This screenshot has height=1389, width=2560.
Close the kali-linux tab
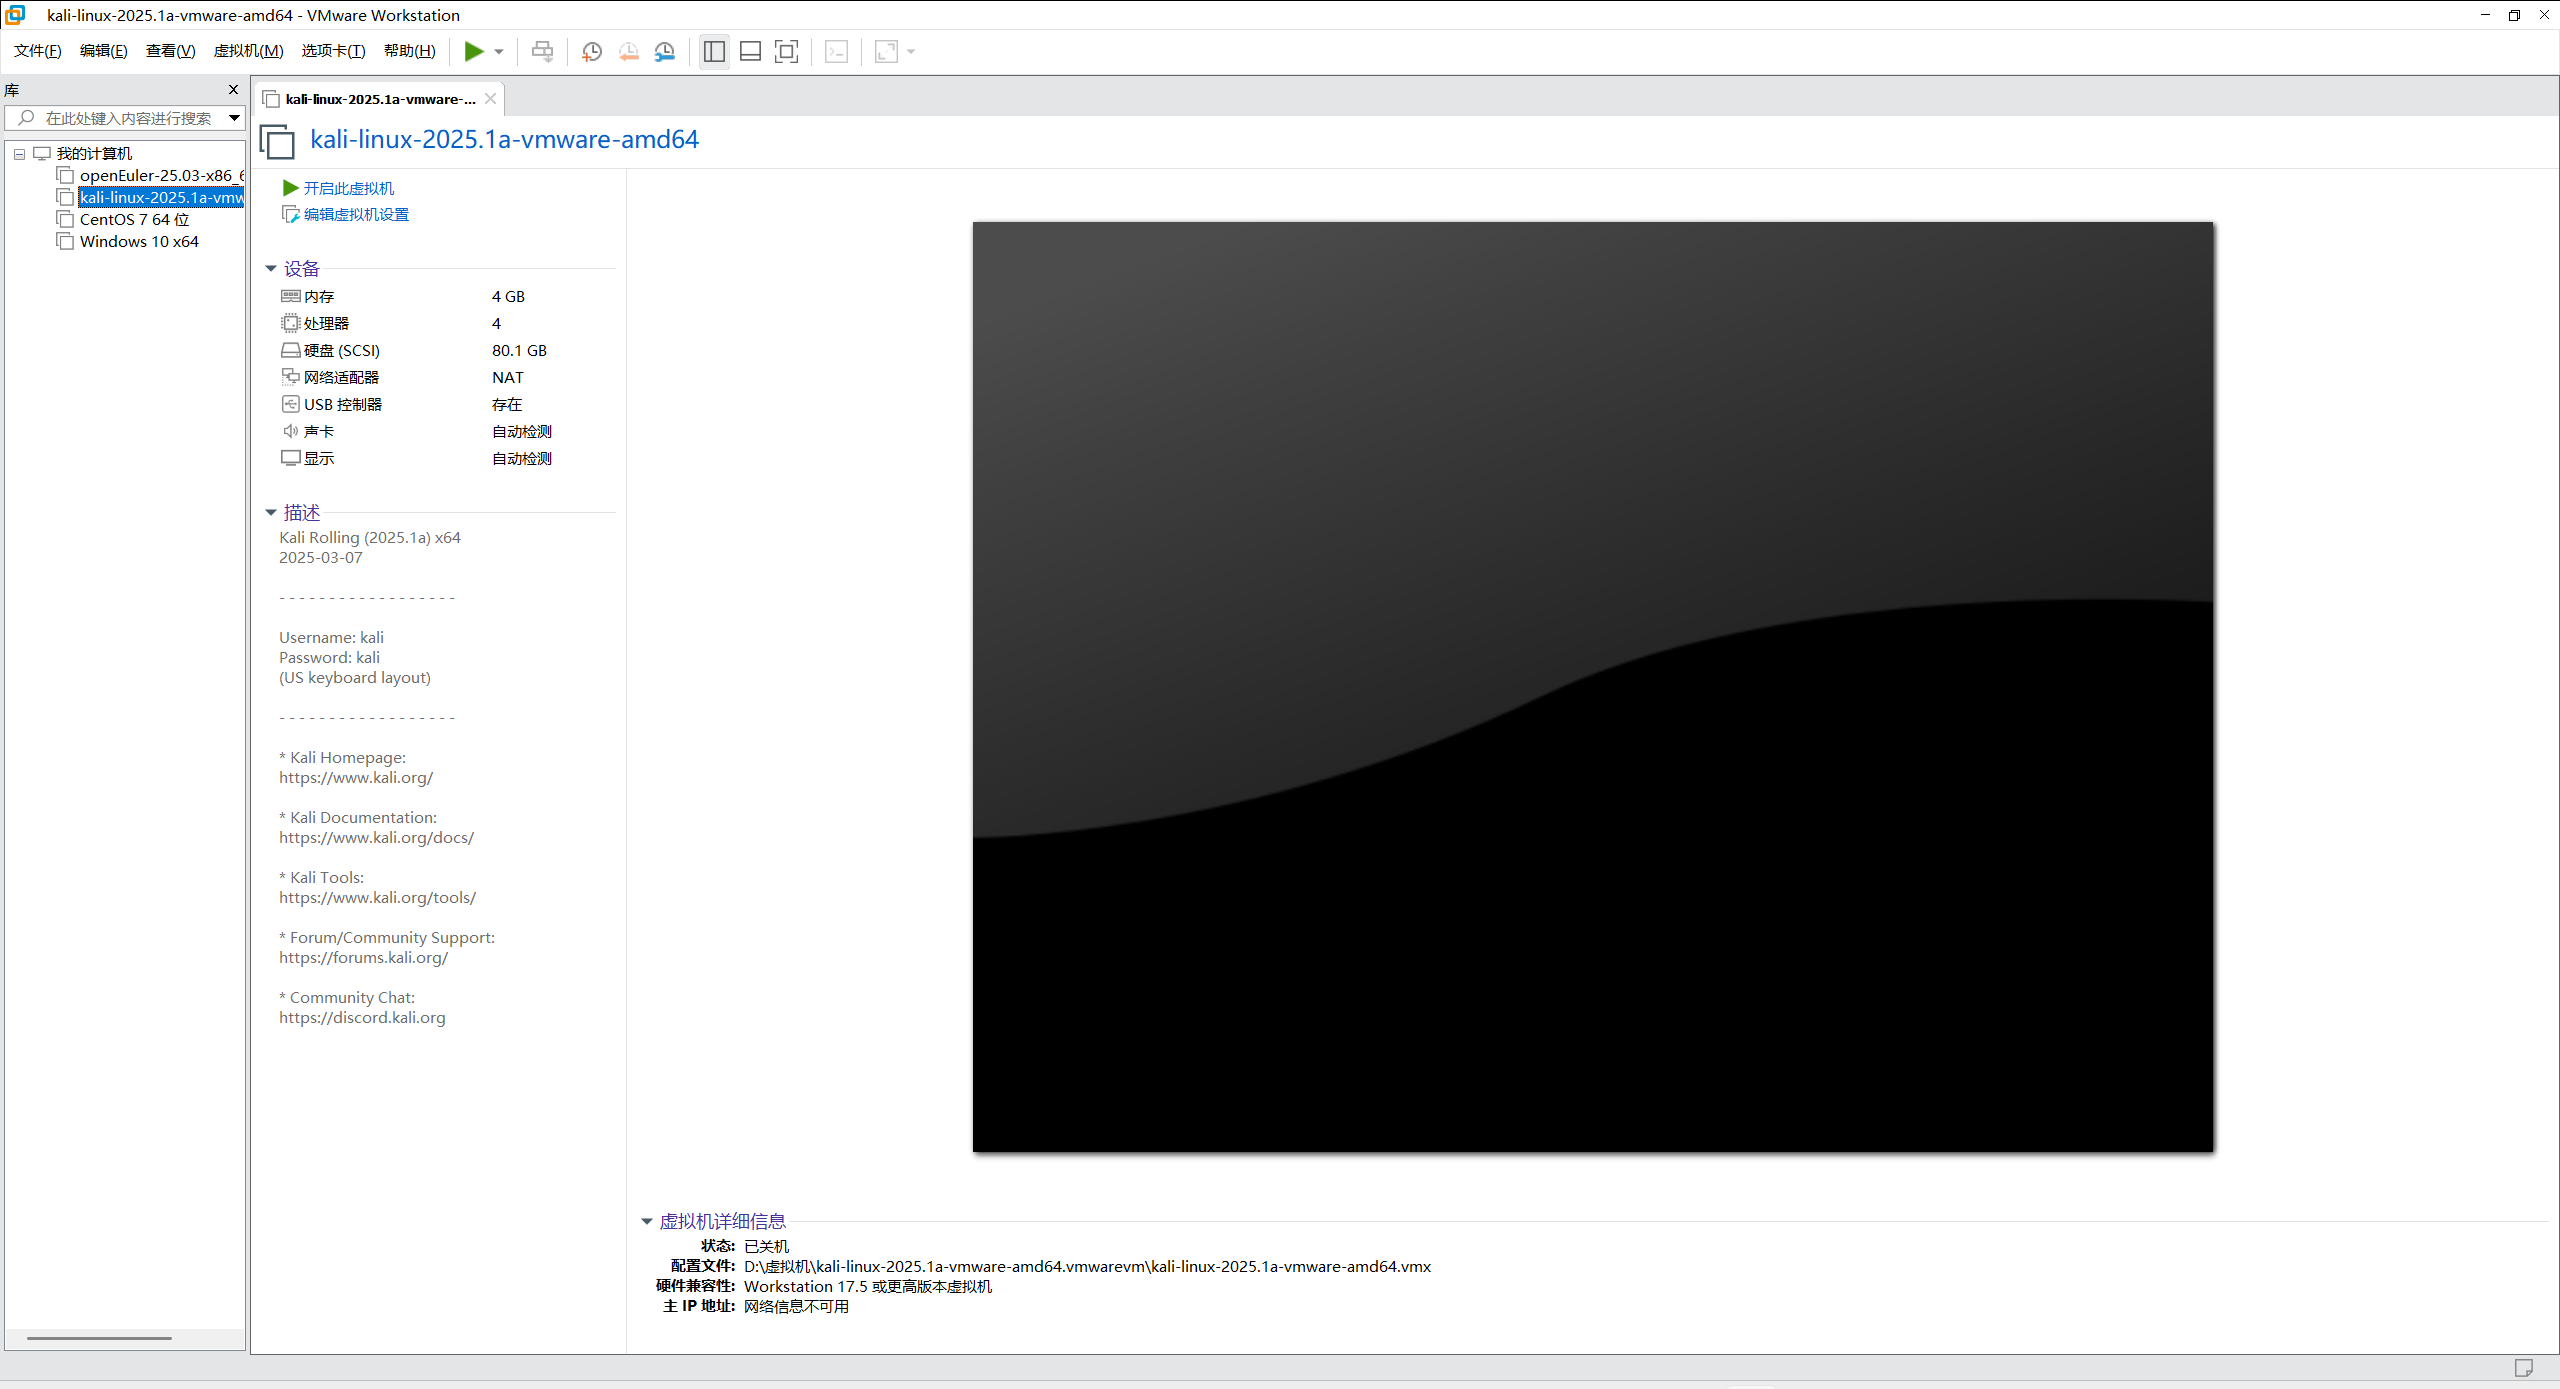(490, 99)
